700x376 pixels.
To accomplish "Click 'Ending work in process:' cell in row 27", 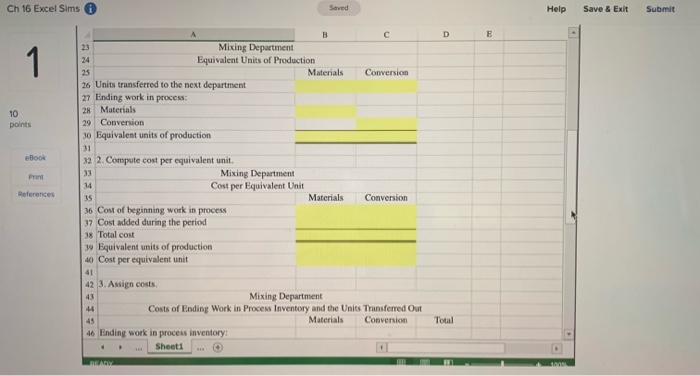I will [x=194, y=97].
